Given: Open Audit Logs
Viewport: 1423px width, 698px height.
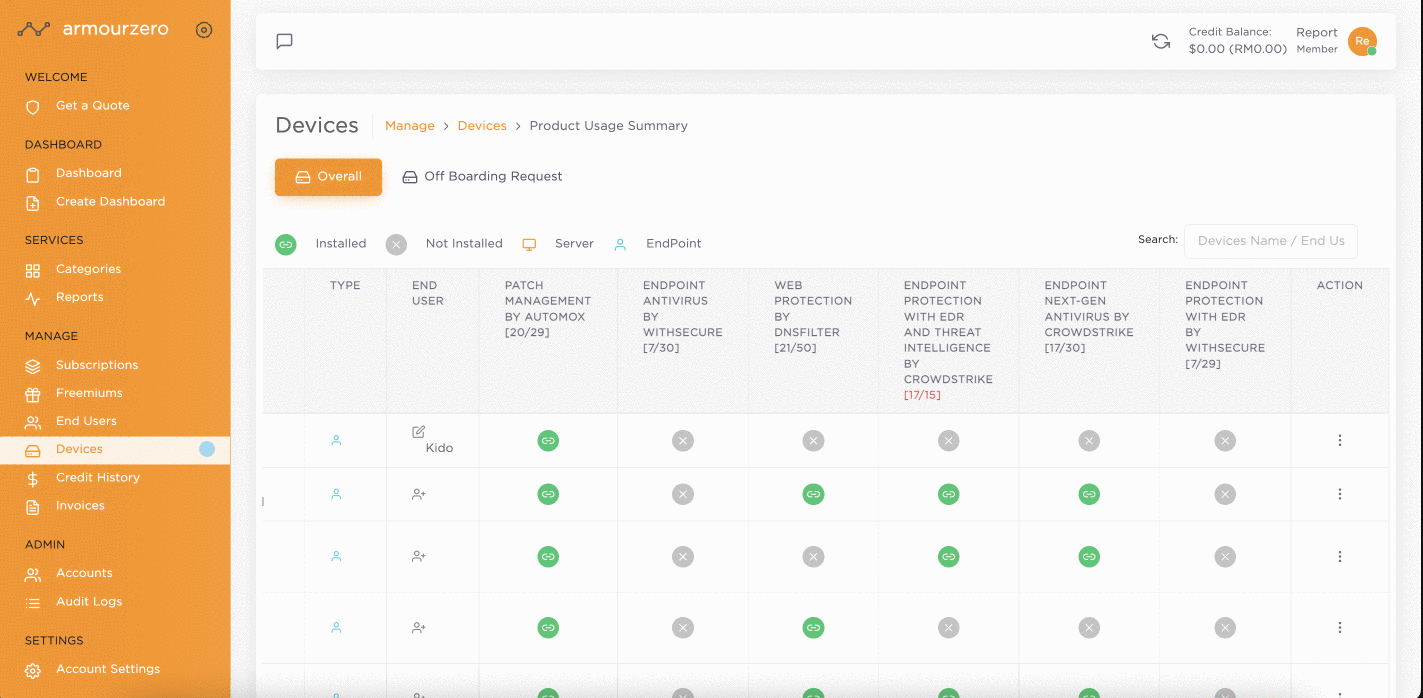Looking at the screenshot, I should click(89, 601).
